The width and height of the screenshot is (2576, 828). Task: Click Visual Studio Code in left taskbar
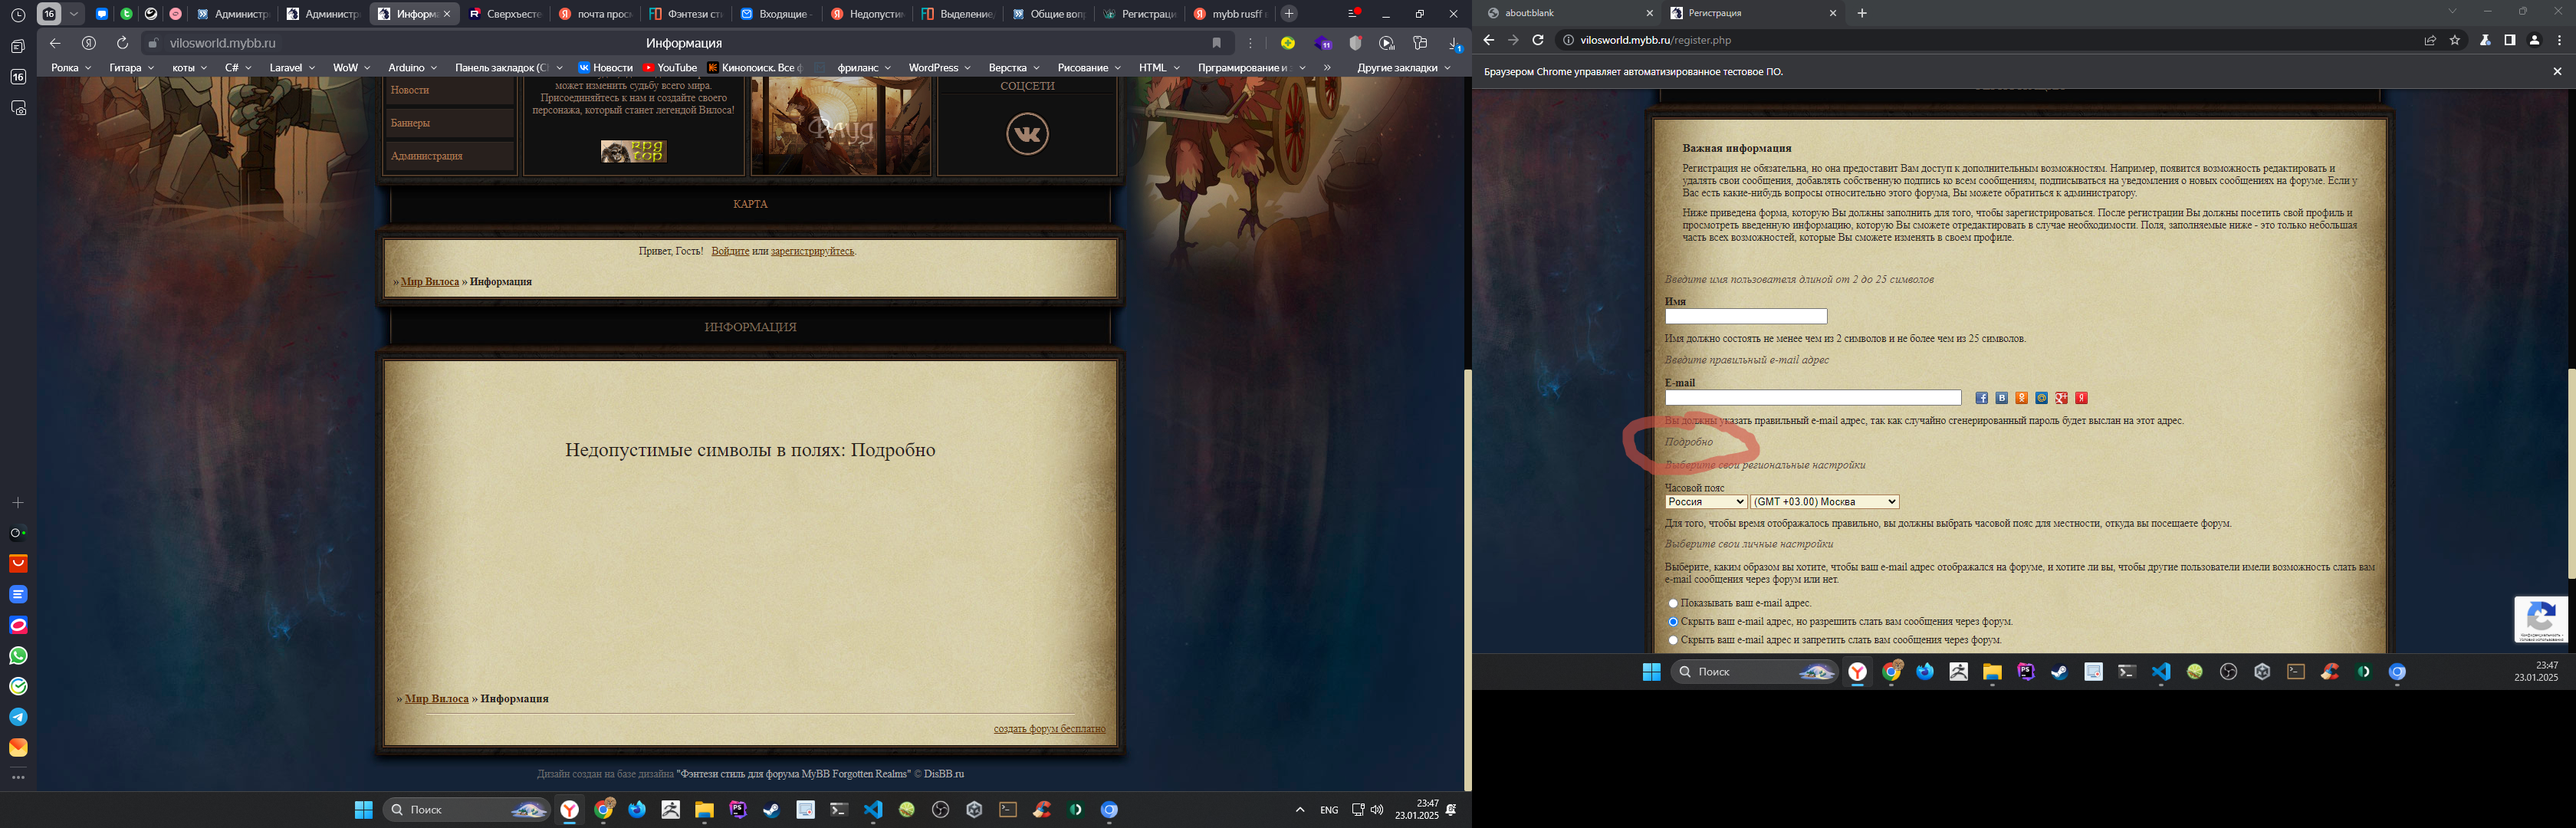click(x=873, y=810)
